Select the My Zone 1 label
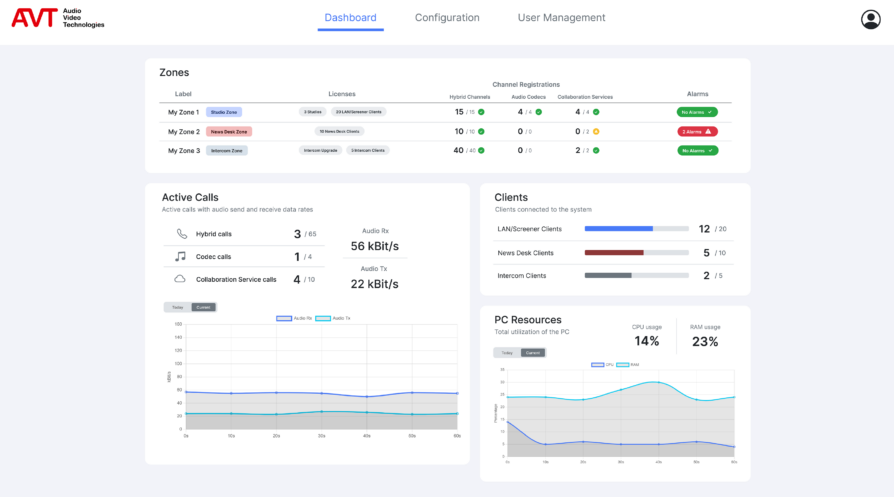This screenshot has width=894, height=497. pyautogui.click(x=184, y=112)
